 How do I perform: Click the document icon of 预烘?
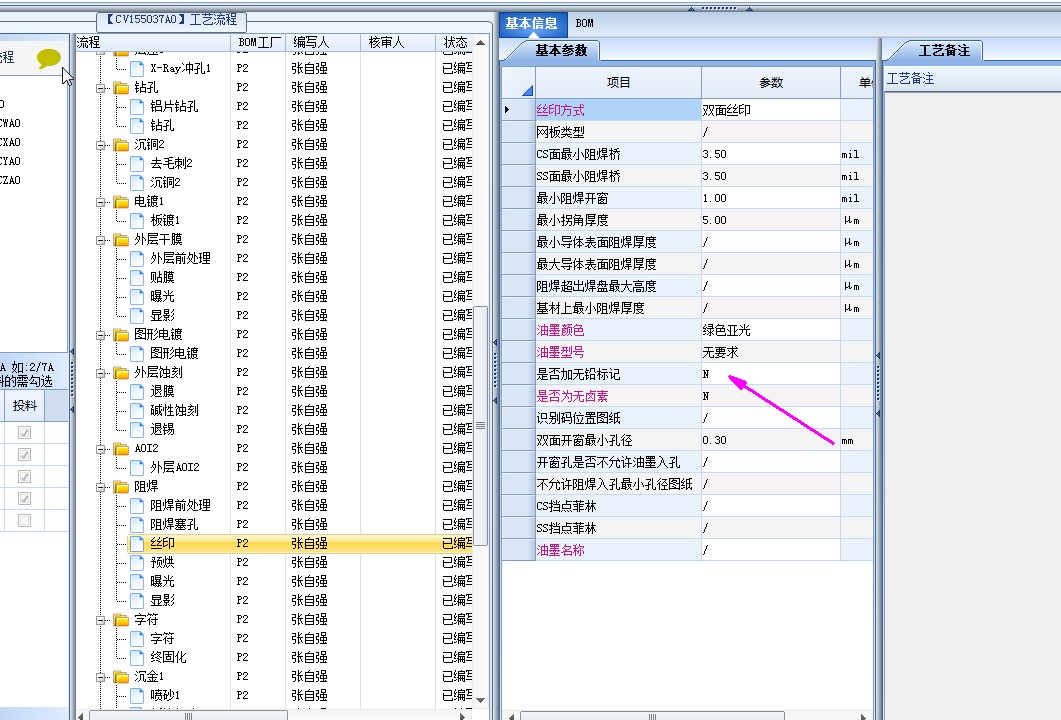(x=137, y=562)
